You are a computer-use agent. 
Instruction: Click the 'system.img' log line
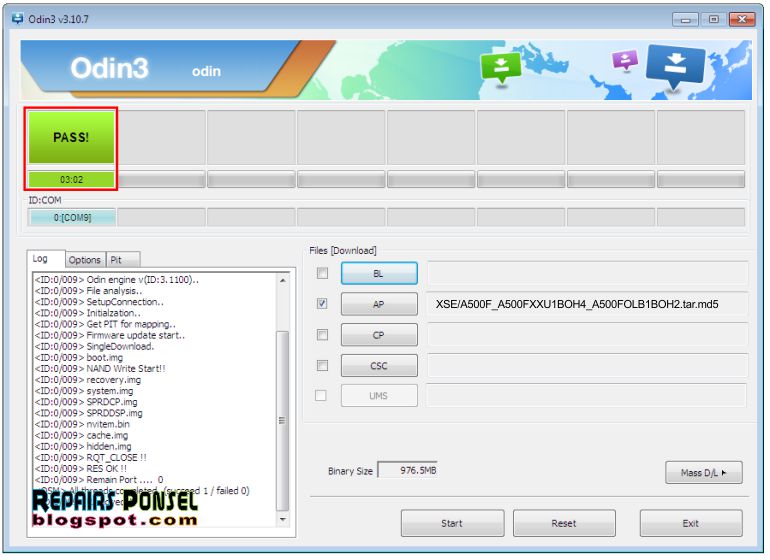coord(84,391)
